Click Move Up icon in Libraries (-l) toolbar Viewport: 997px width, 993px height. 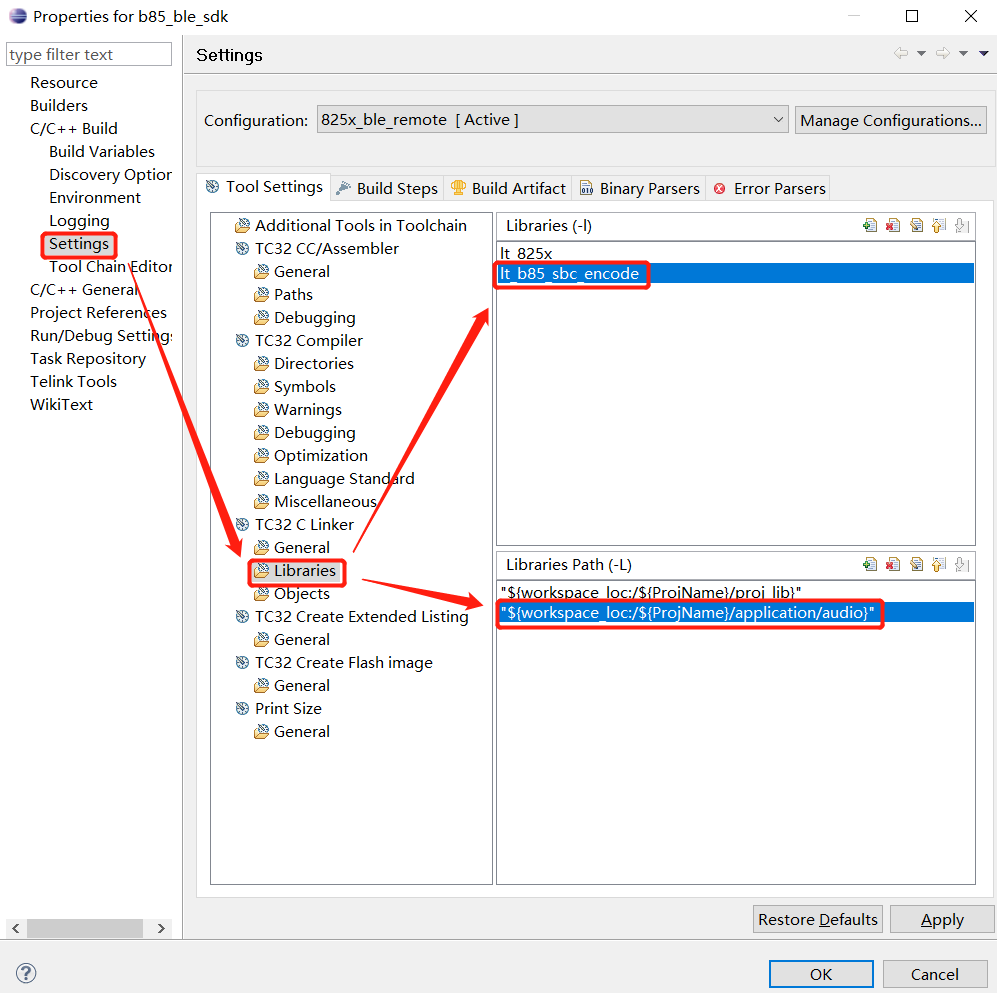click(939, 226)
